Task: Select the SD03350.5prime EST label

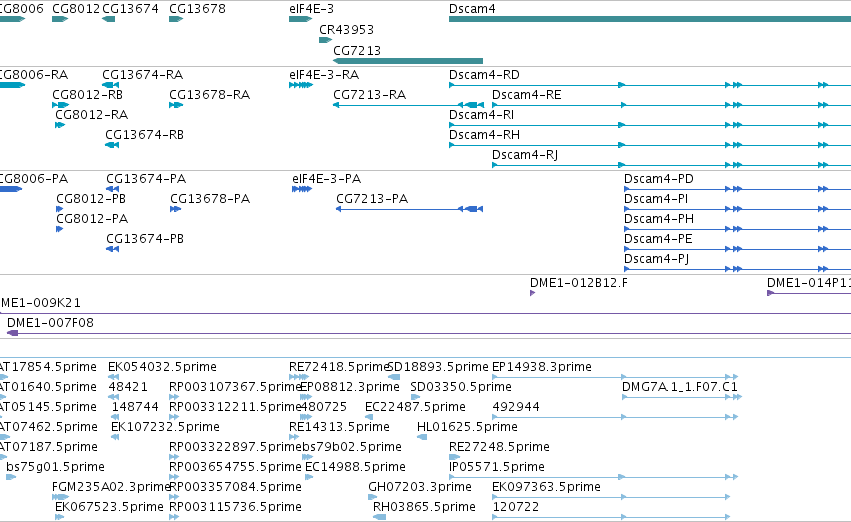Action: [x=461, y=387]
